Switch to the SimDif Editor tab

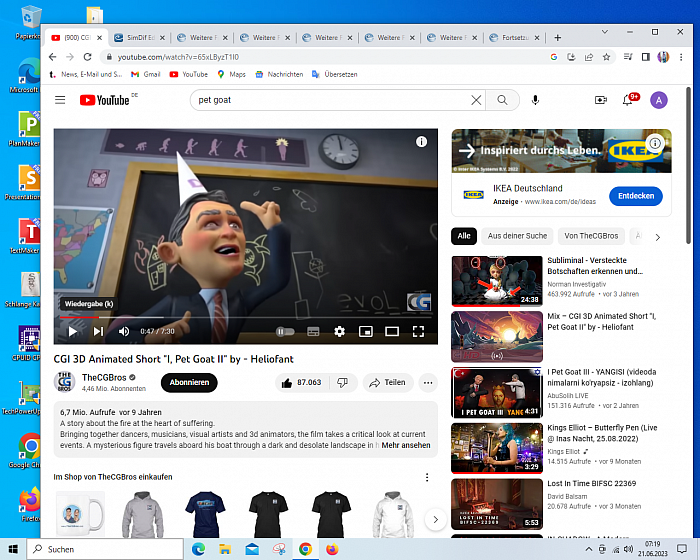pos(139,38)
